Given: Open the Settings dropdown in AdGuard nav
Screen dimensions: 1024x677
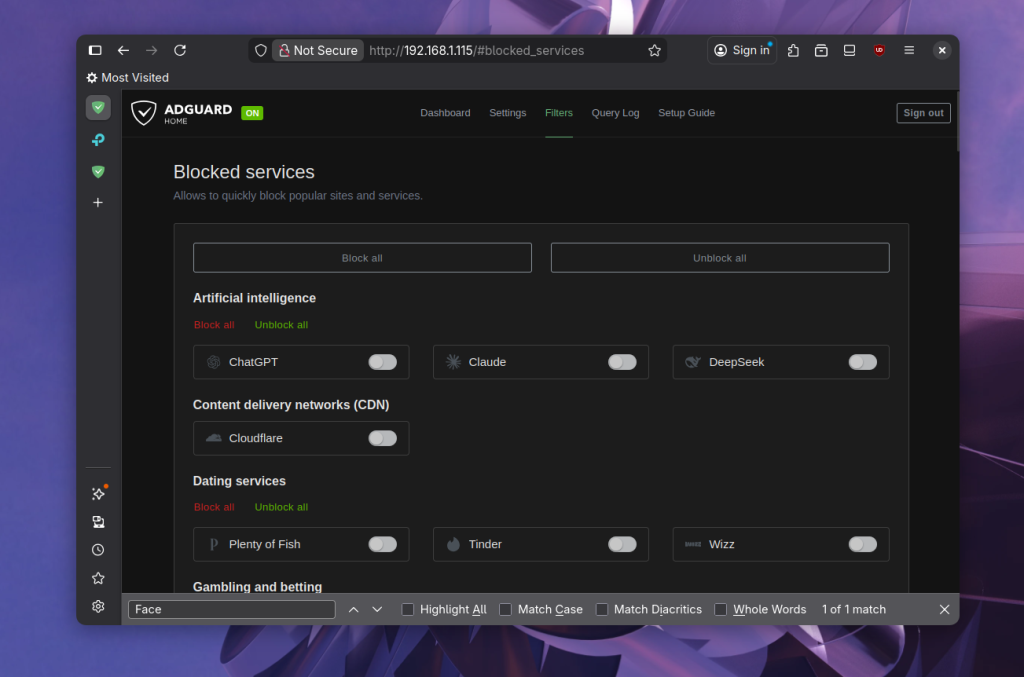Looking at the screenshot, I should [x=507, y=113].
